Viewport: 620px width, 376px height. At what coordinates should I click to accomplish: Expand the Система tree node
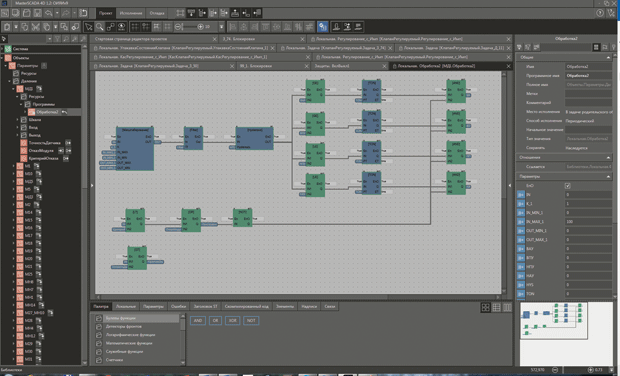[2, 49]
